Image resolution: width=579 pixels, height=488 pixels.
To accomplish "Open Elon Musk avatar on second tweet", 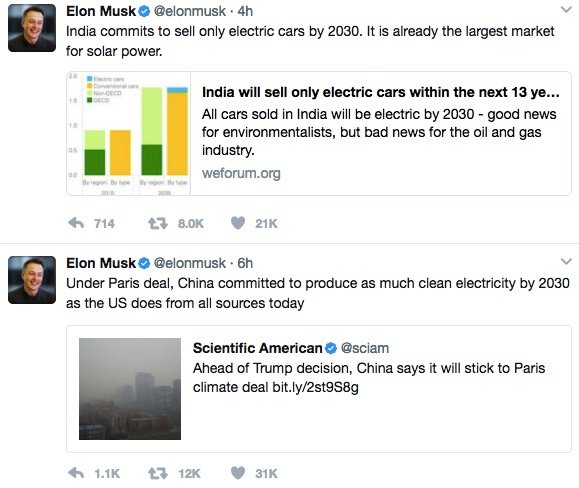I will [32, 280].
